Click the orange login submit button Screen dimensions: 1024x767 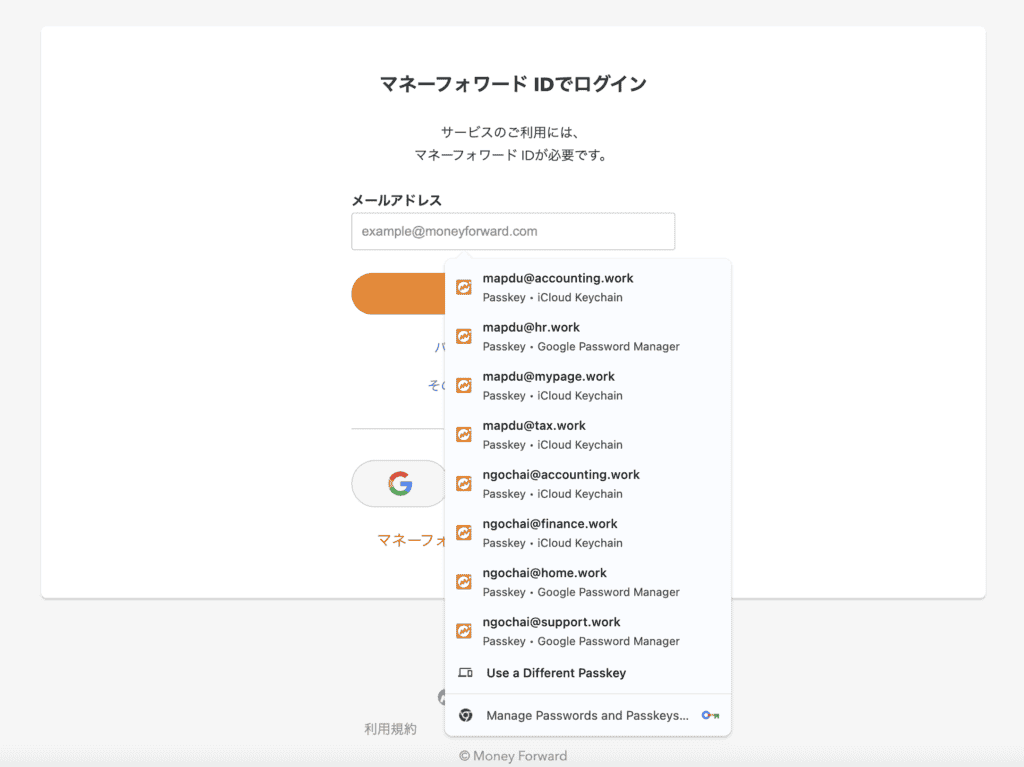[398, 293]
